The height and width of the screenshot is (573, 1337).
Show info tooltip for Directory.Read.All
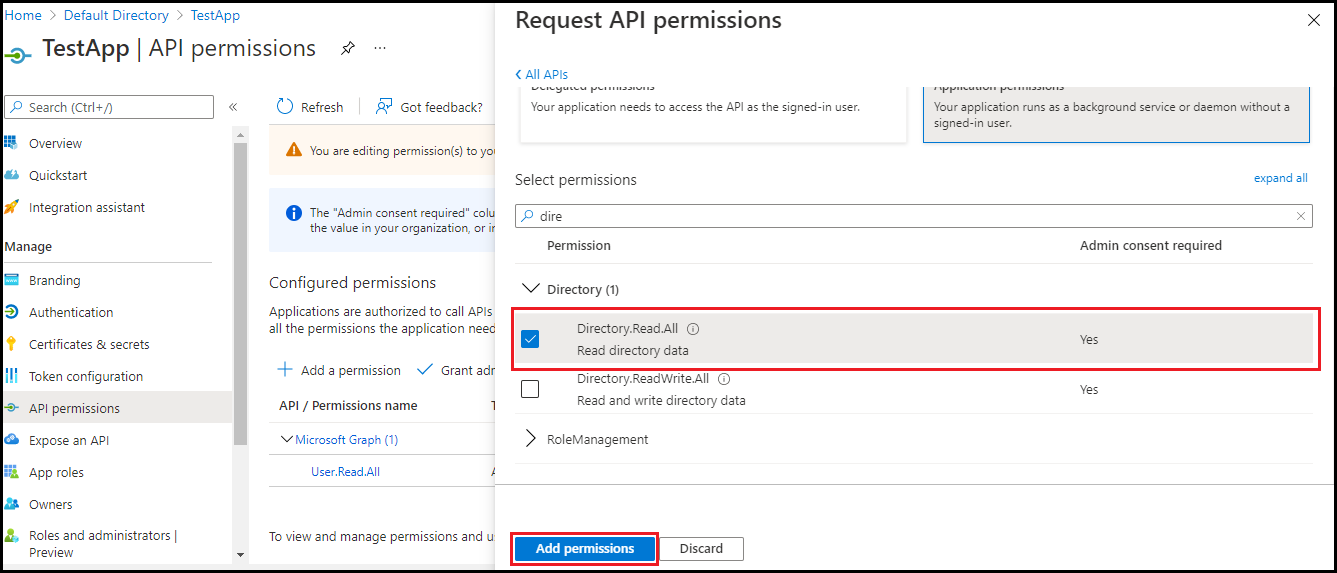693,328
